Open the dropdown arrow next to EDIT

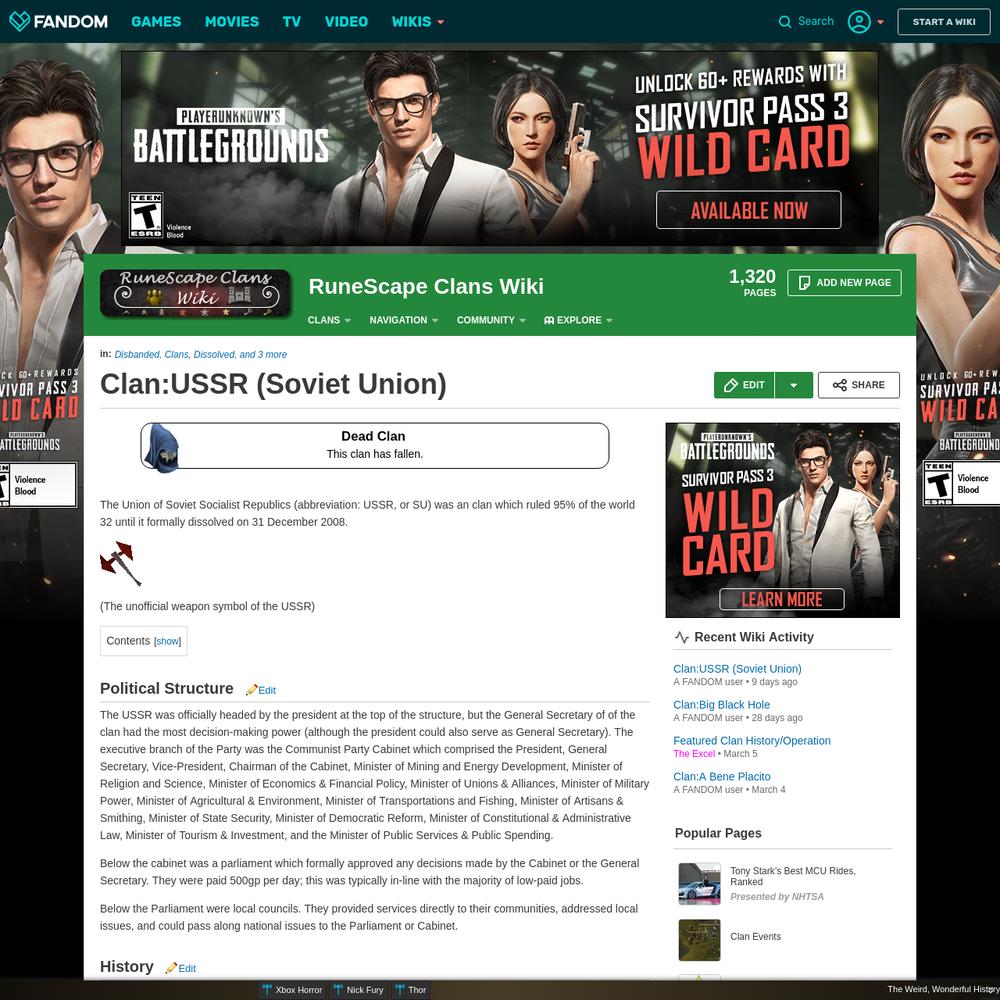794,385
